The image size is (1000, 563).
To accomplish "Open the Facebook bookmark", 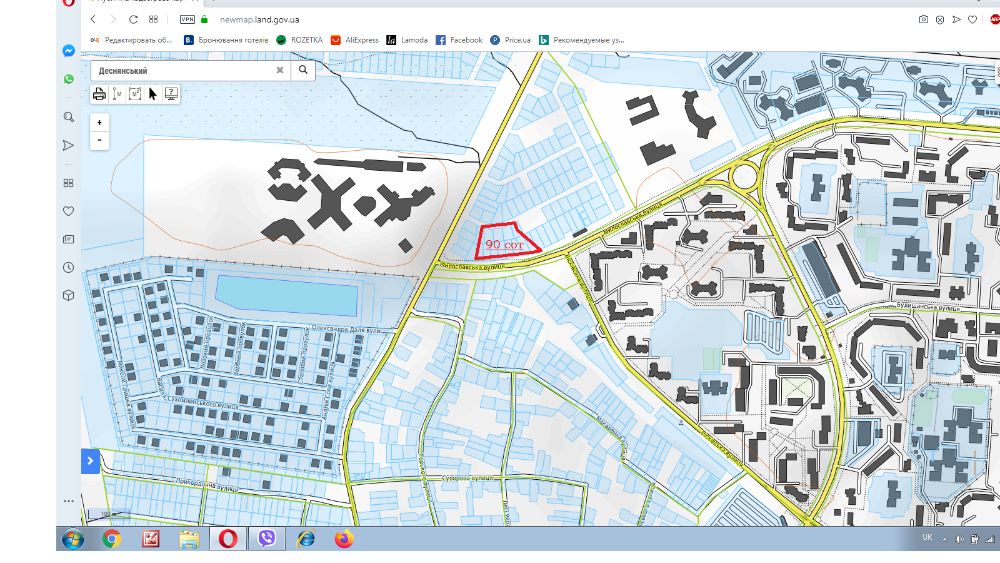I will click(x=459, y=40).
